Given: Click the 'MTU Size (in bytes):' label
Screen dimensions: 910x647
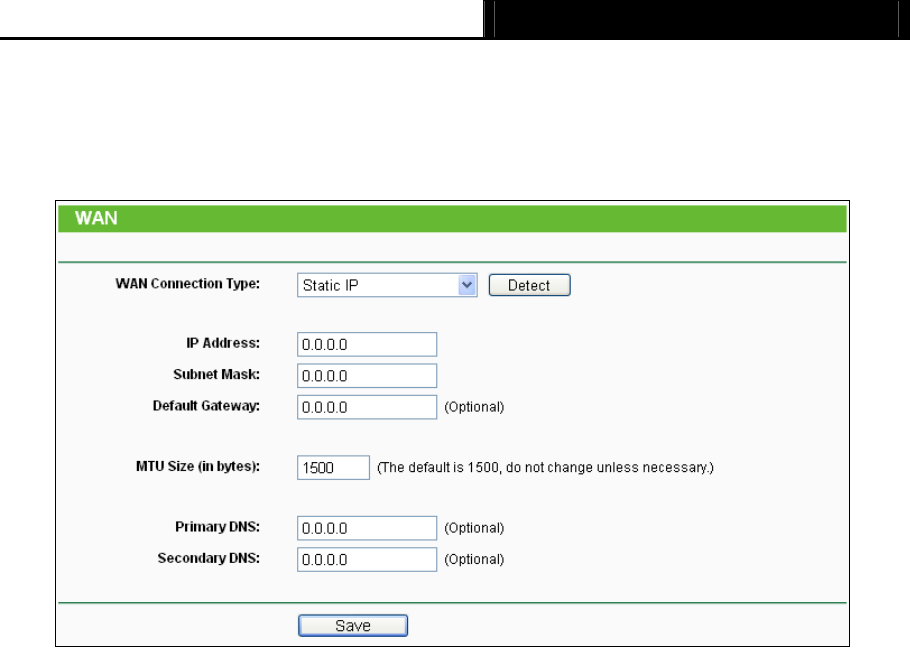Looking at the screenshot, I should pos(198,467).
